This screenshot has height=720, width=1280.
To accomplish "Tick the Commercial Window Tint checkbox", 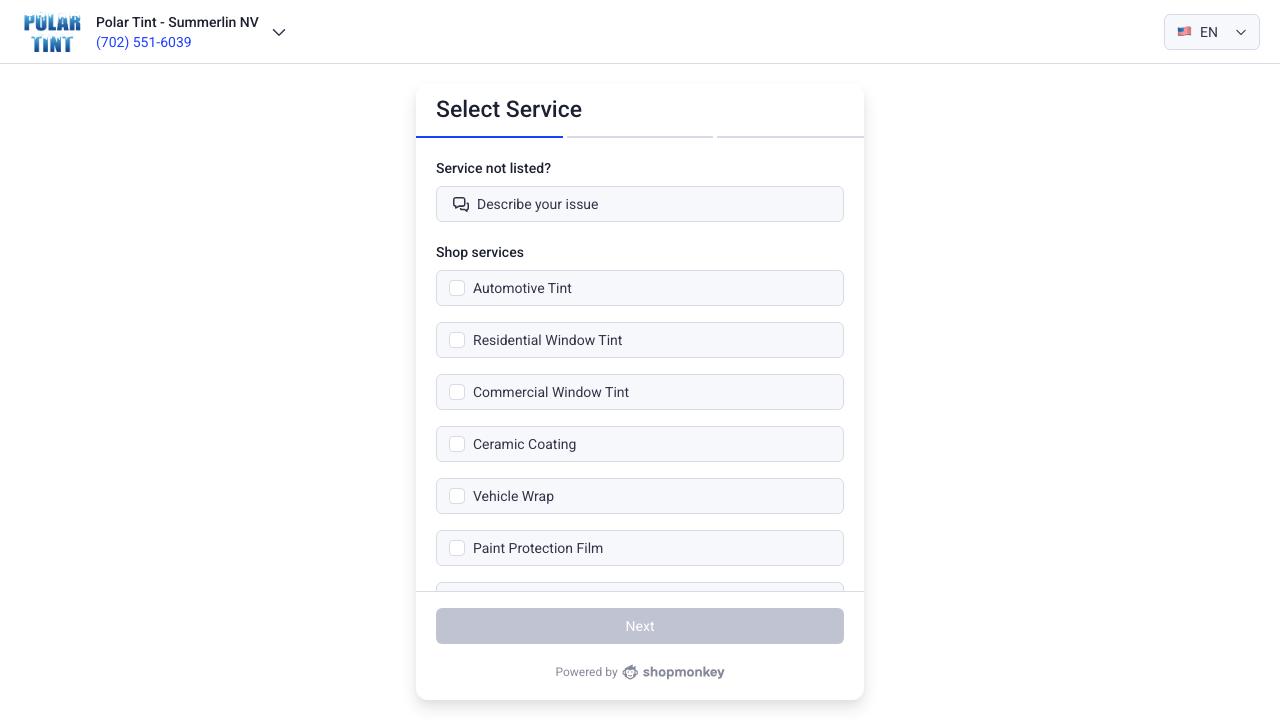I will [457, 392].
